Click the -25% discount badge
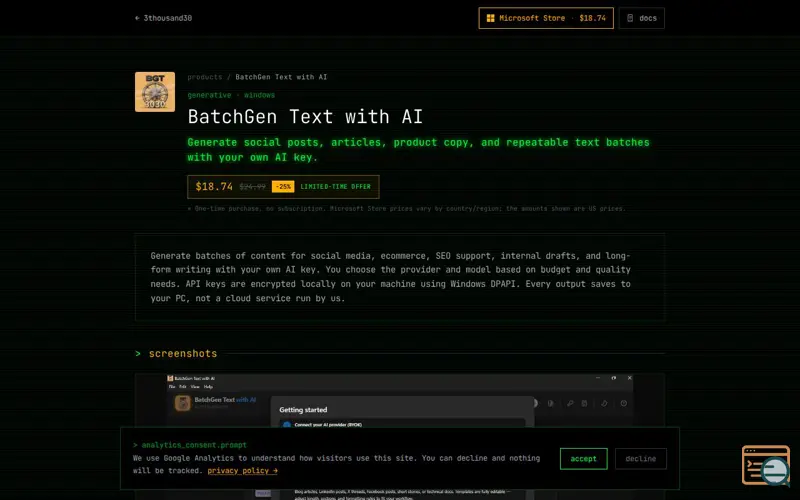Image resolution: width=800 pixels, height=500 pixels. pos(283,187)
